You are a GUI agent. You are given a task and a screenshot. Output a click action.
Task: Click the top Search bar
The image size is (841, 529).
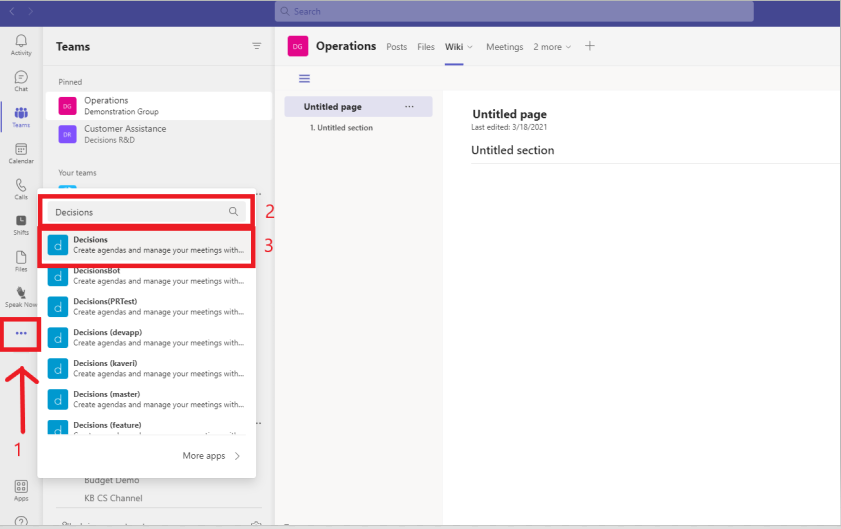[x=514, y=11]
